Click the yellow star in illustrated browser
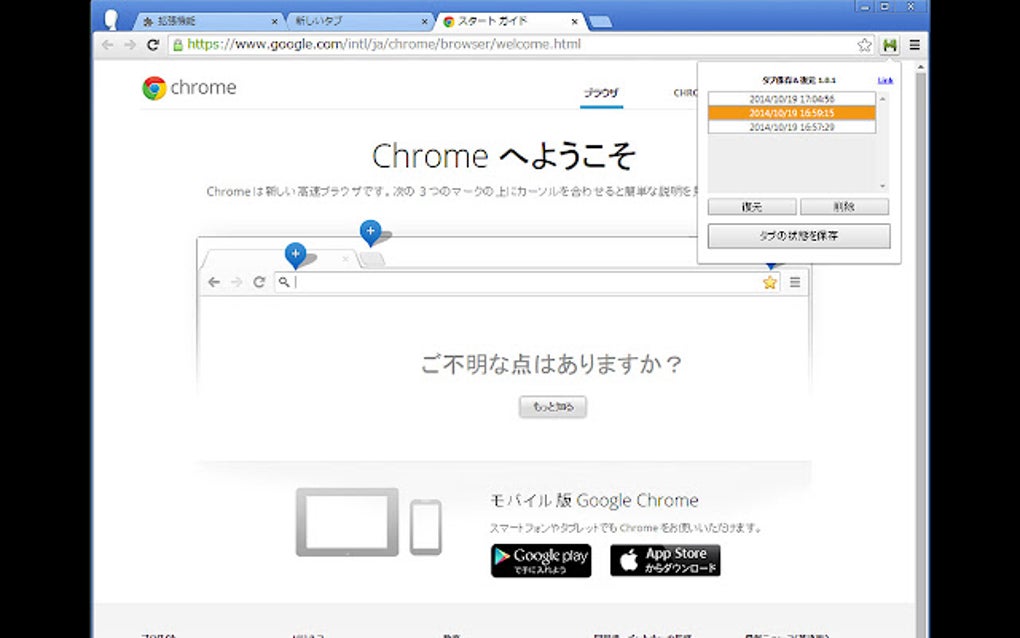Screen dimensions: 1020x638 click(x=770, y=282)
